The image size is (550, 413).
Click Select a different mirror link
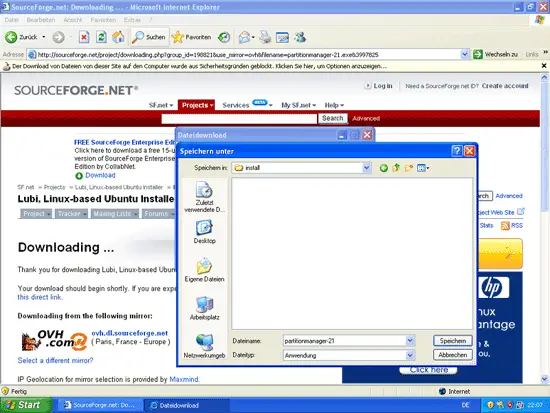click(x=55, y=360)
